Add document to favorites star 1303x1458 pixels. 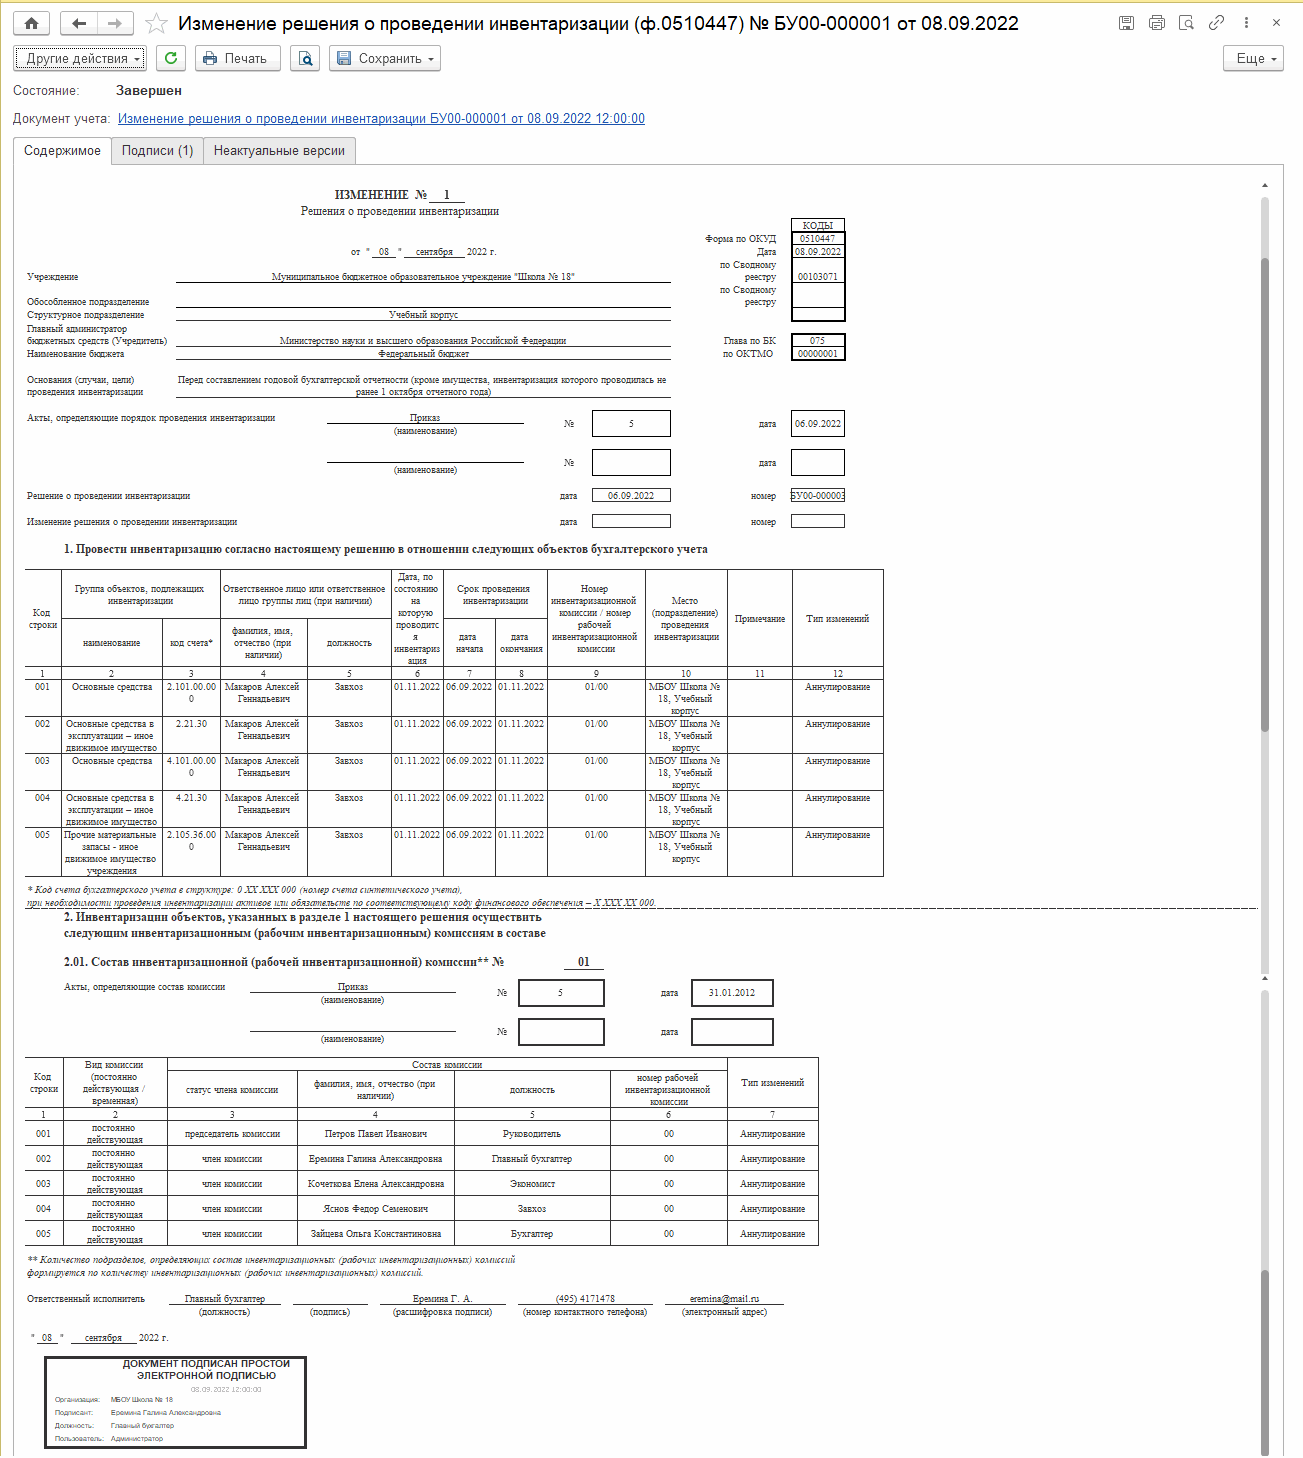click(x=156, y=23)
